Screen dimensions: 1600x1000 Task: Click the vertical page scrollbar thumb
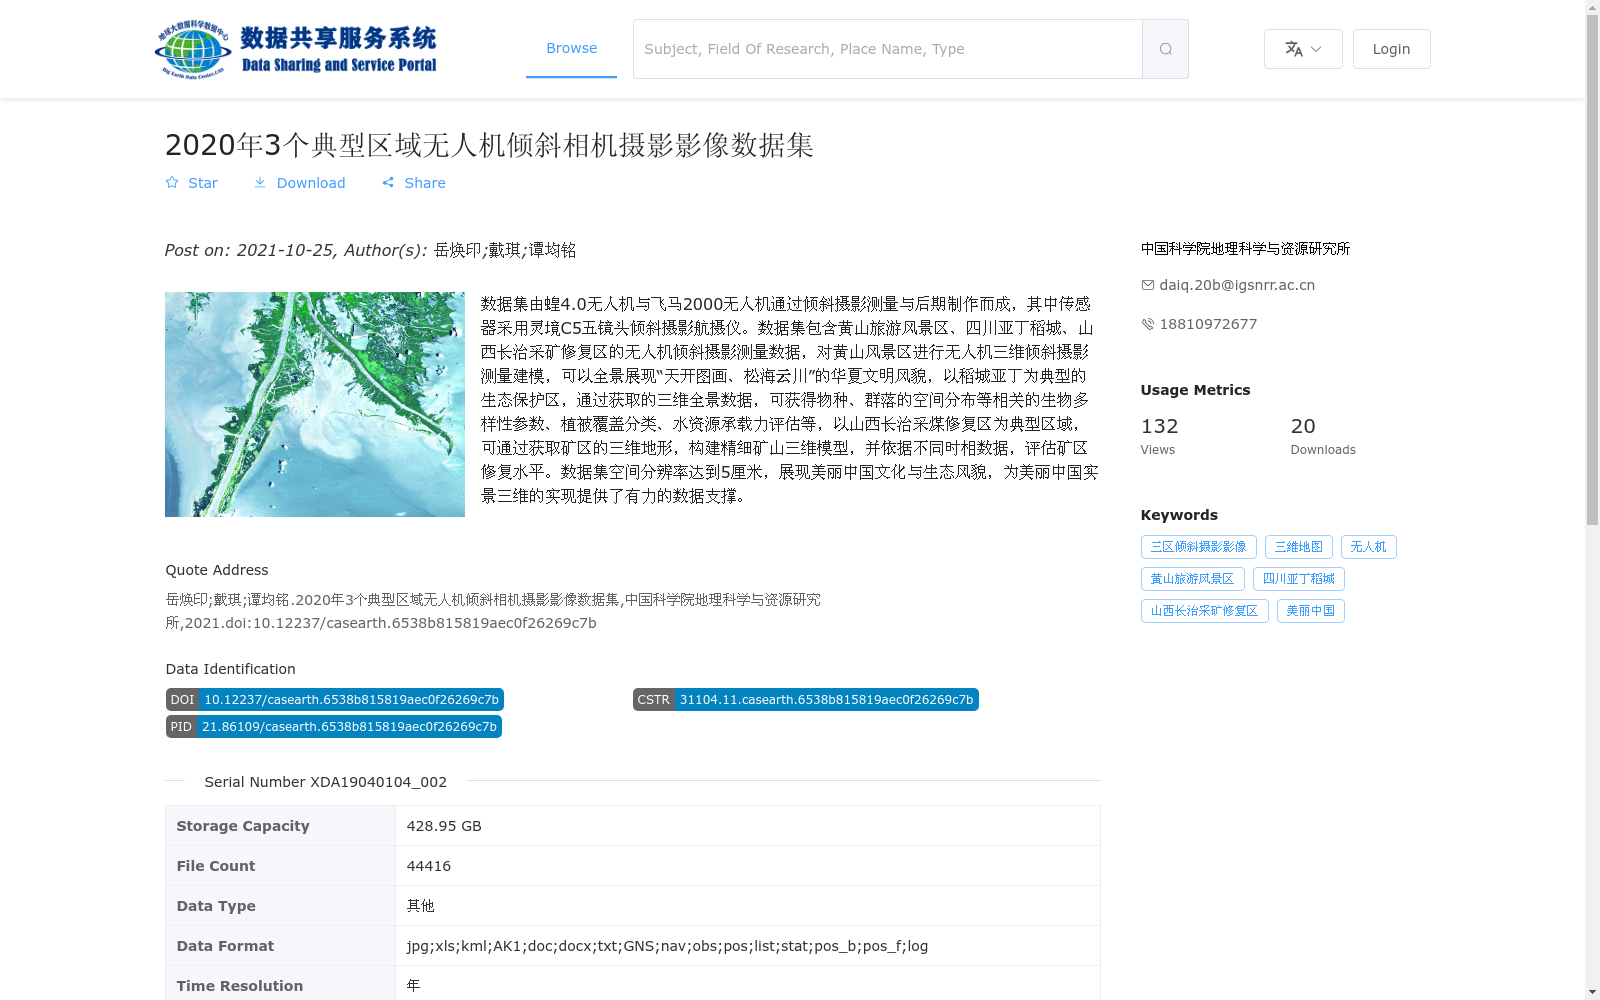(x=1592, y=270)
